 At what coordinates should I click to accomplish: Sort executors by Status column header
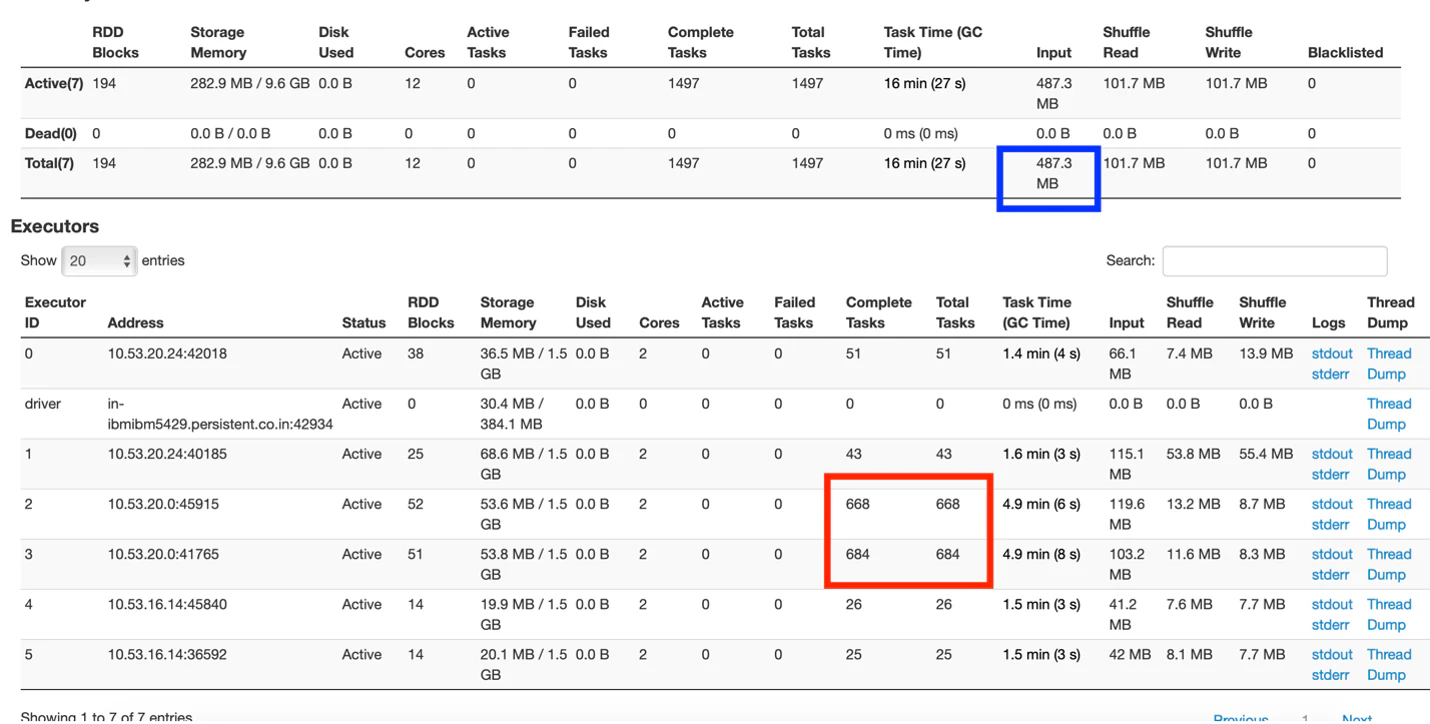[363, 323]
